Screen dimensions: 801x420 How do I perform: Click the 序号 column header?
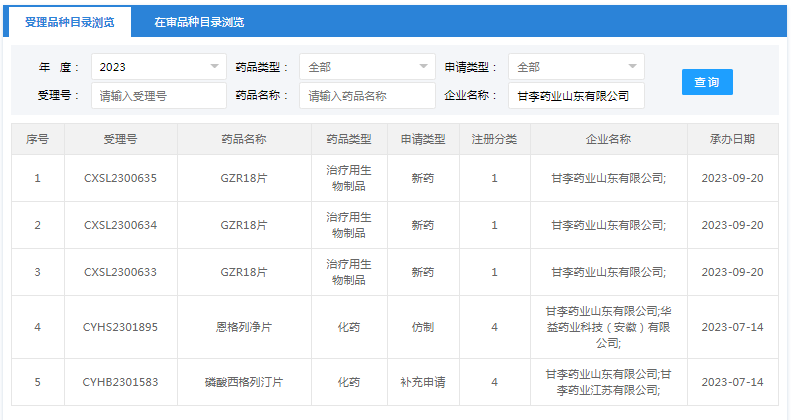[38, 139]
